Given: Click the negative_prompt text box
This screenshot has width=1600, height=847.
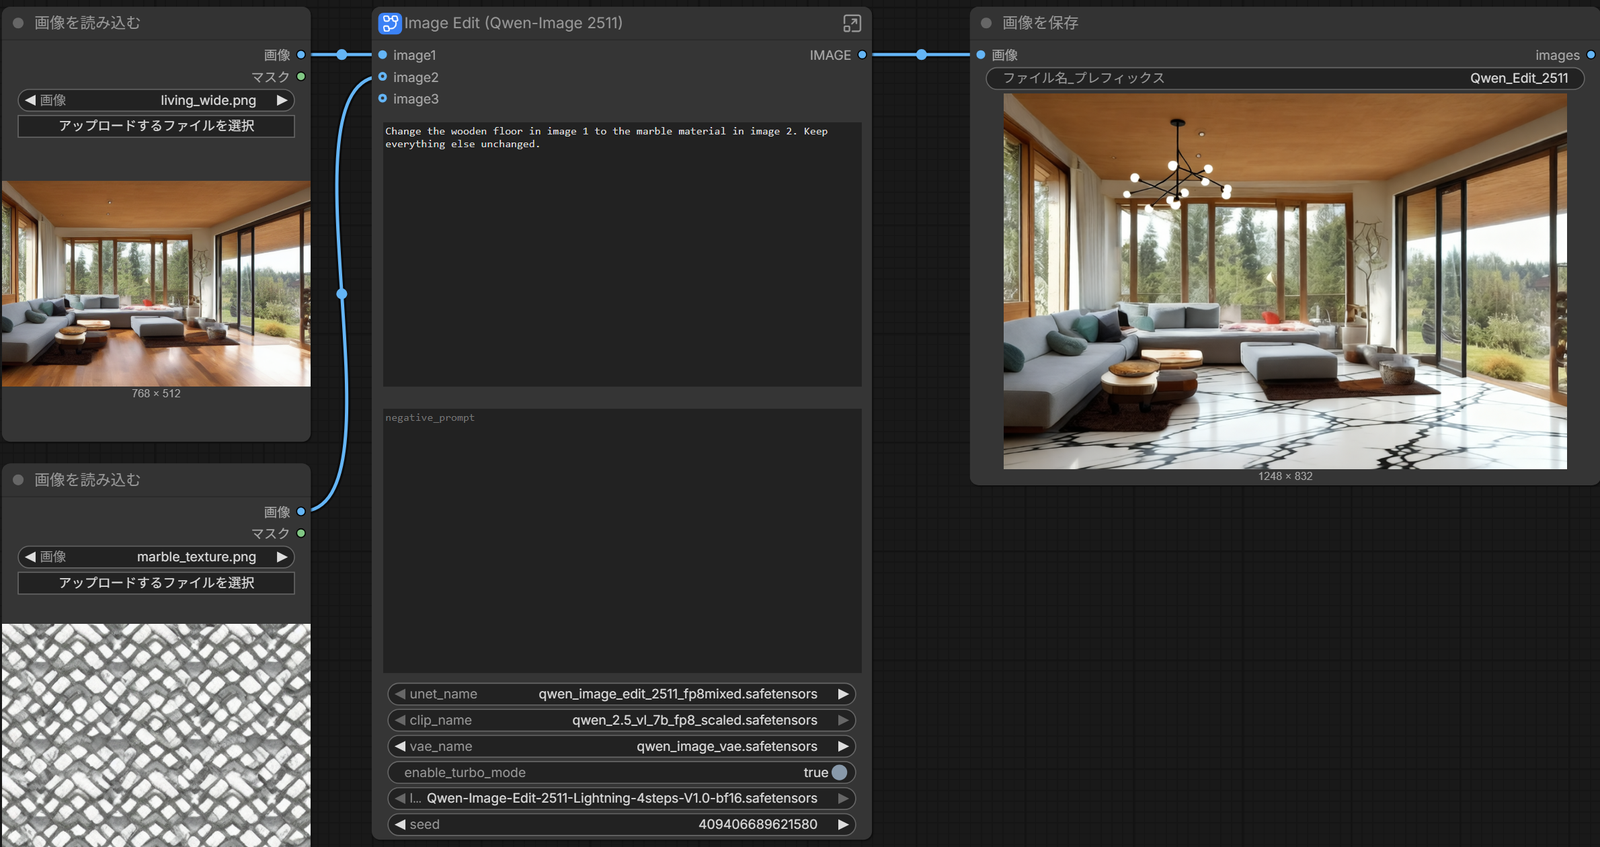Looking at the screenshot, I should pyautogui.click(x=622, y=541).
